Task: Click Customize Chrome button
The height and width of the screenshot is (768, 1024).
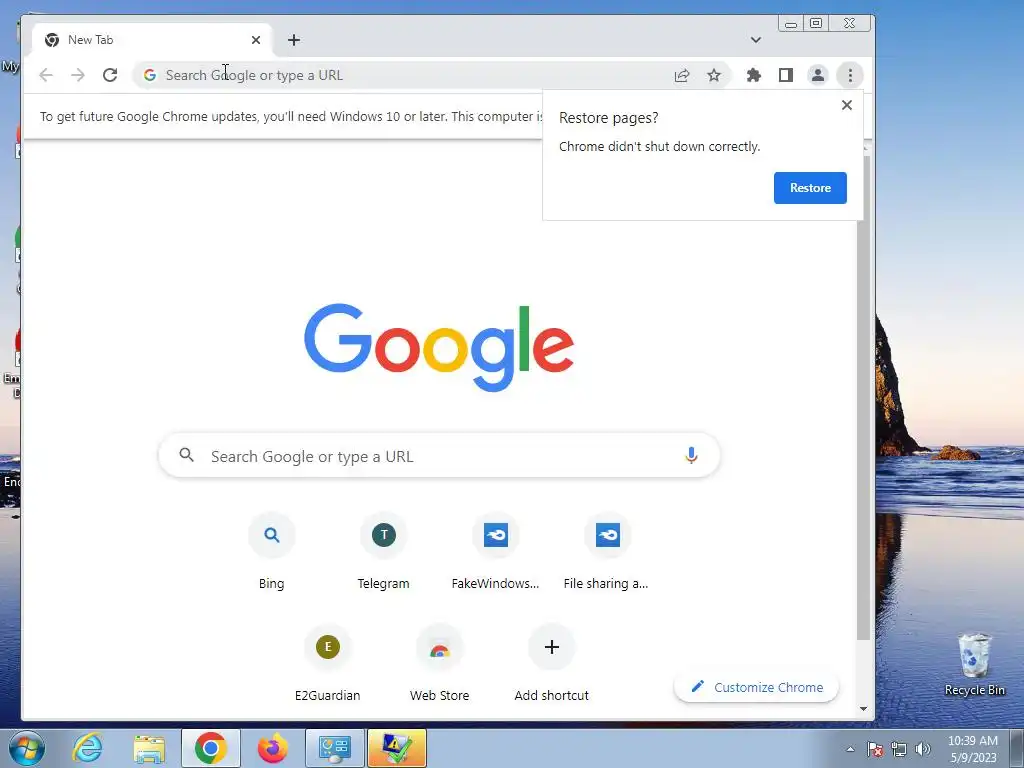Action: click(756, 687)
